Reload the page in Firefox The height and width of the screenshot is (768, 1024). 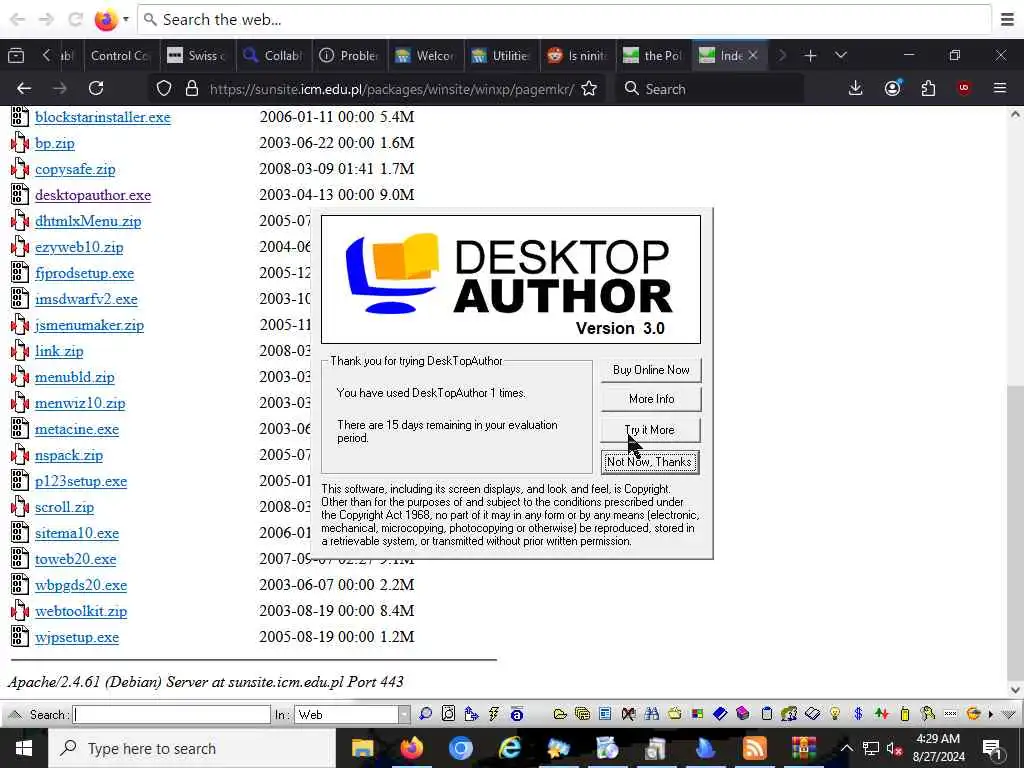(x=96, y=88)
